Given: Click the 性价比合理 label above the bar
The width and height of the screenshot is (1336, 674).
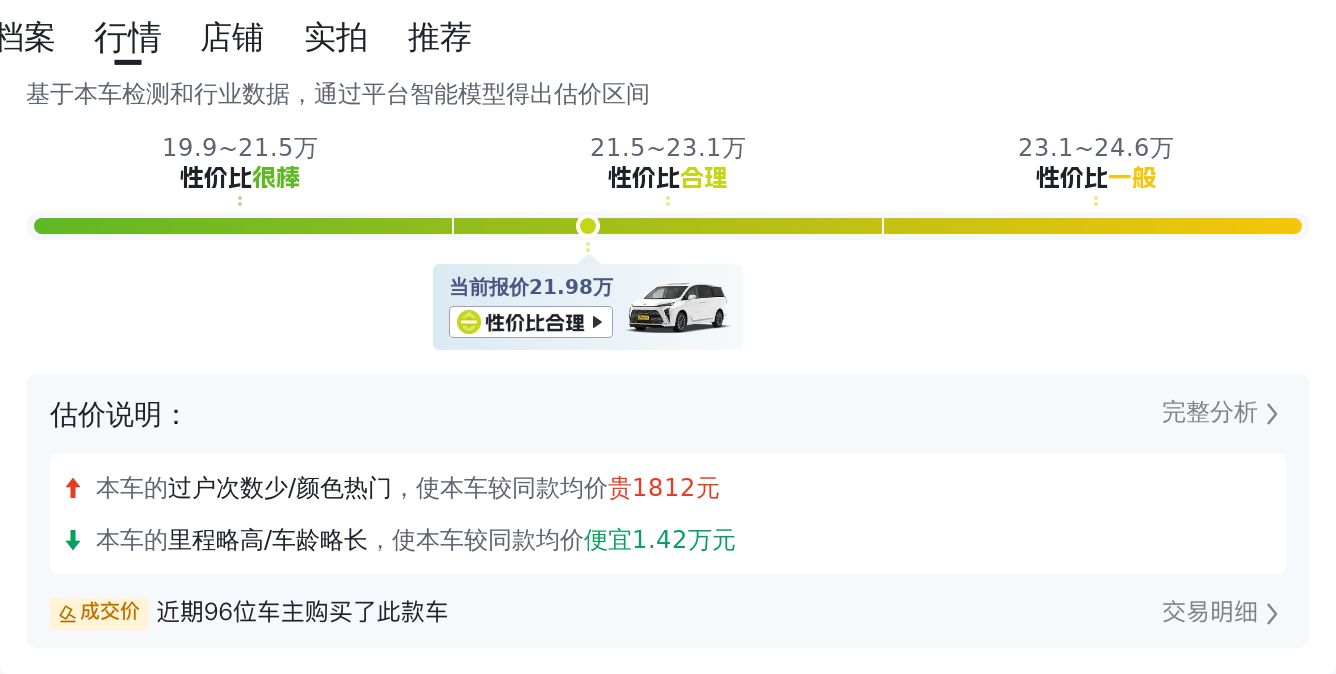Looking at the screenshot, I should pyautogui.click(x=668, y=178).
